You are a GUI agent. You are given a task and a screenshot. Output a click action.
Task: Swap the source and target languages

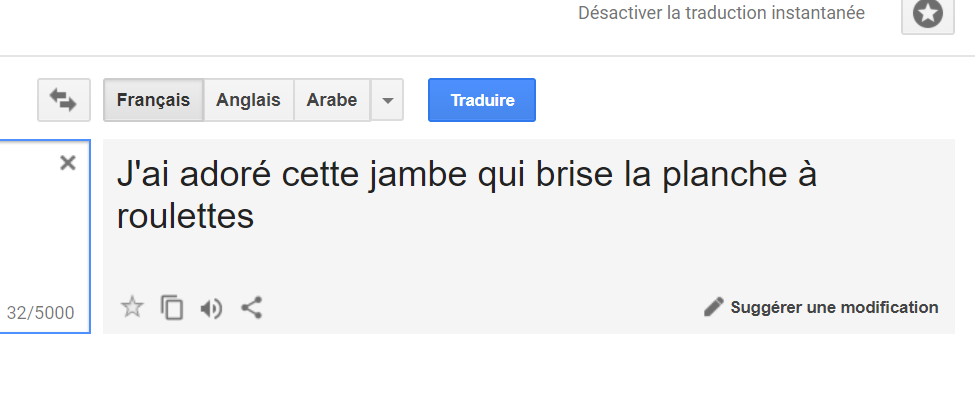tap(64, 100)
